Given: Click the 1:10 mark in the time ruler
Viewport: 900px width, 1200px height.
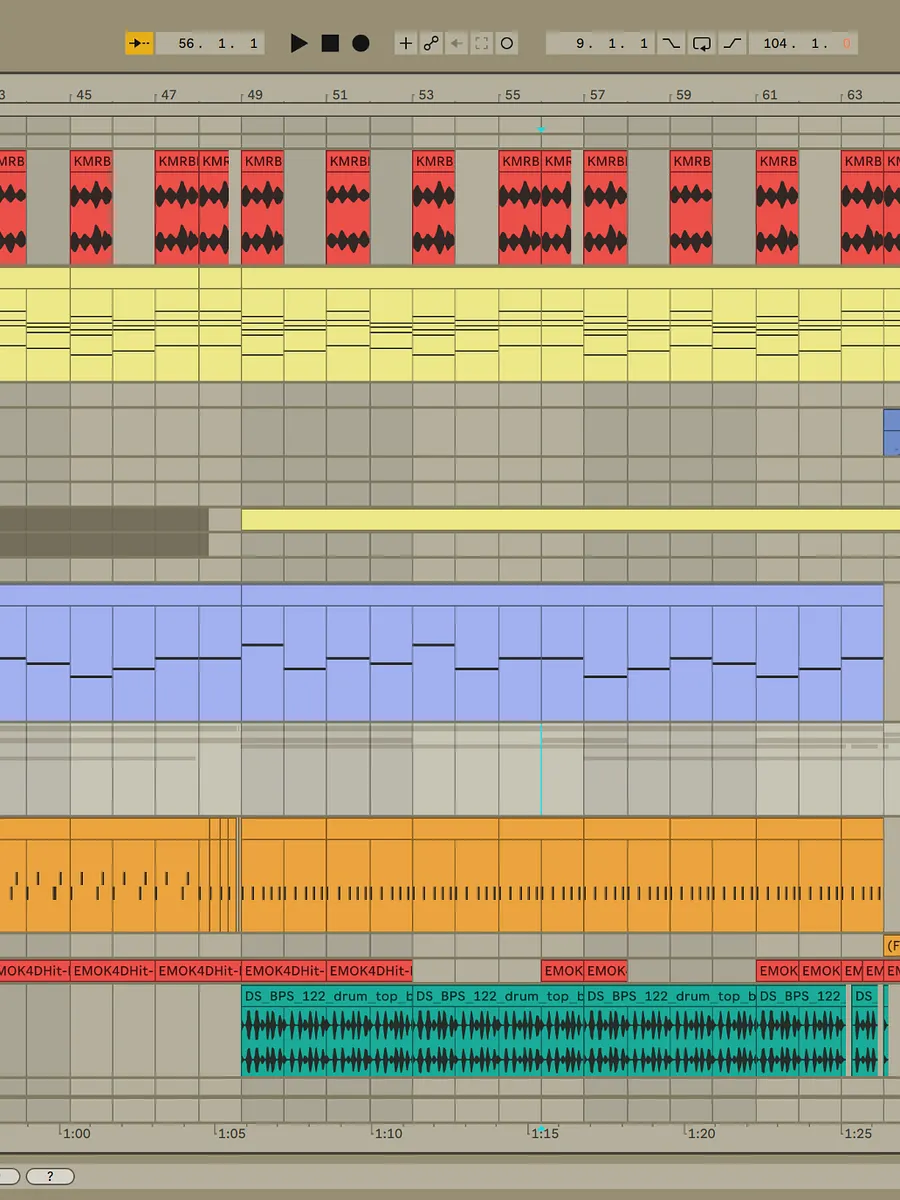Looking at the screenshot, I should 389,1133.
